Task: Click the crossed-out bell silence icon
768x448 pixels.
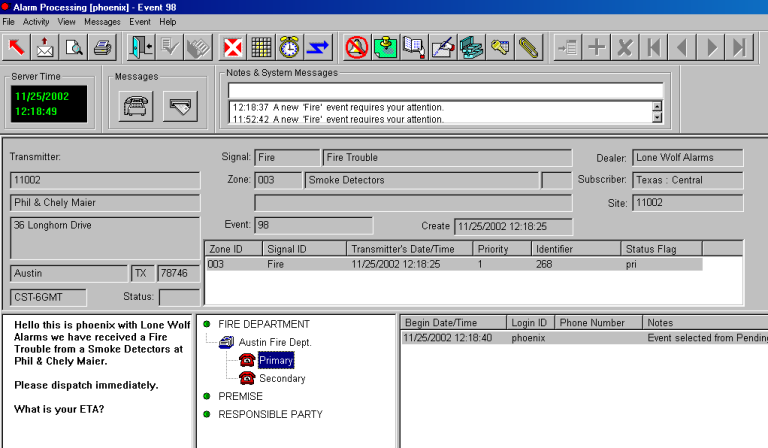Action: coord(357,46)
